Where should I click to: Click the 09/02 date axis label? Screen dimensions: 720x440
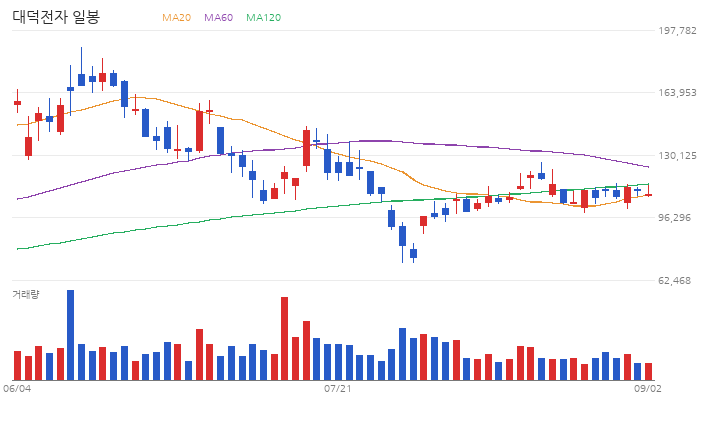tap(648, 389)
